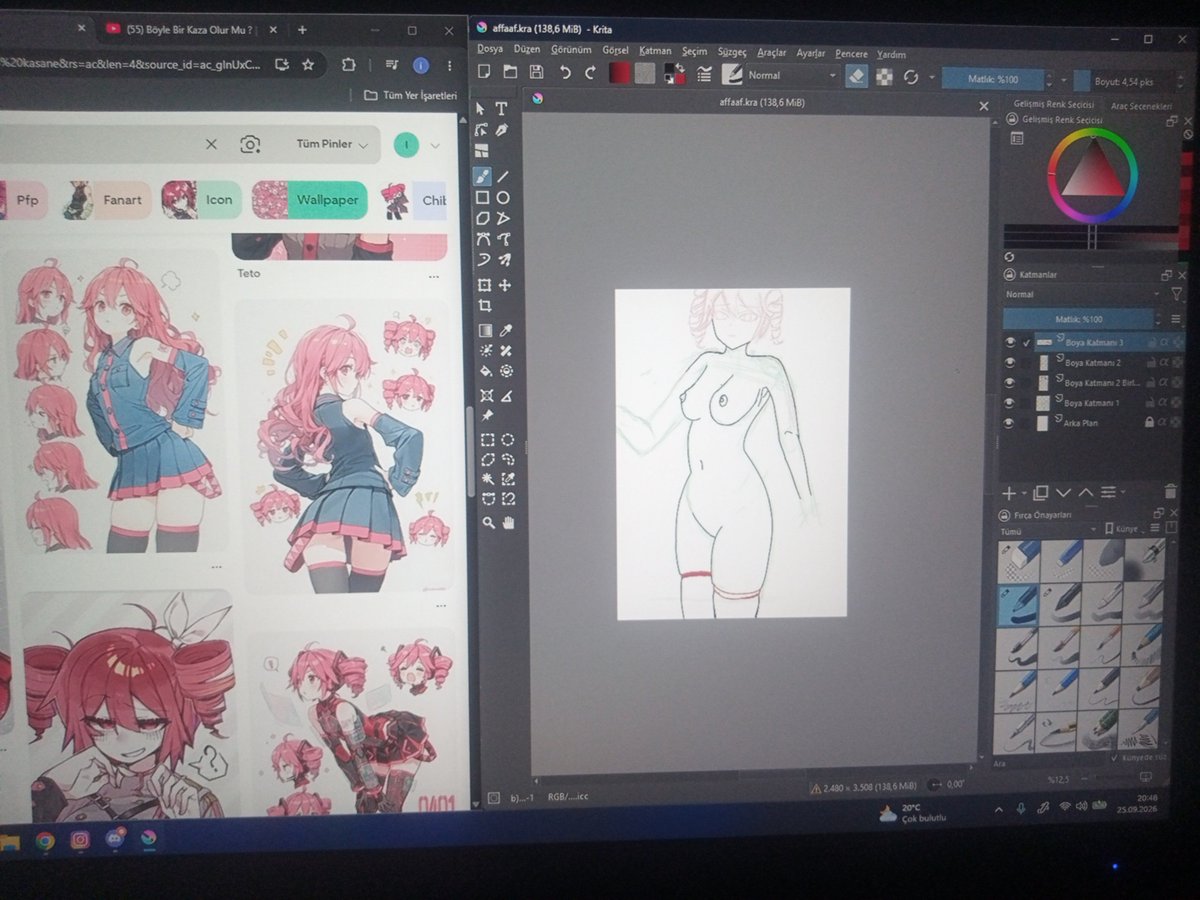Toggle lock on Arka Plan layer
This screenshot has height=900, width=1200.
[x=1149, y=423]
